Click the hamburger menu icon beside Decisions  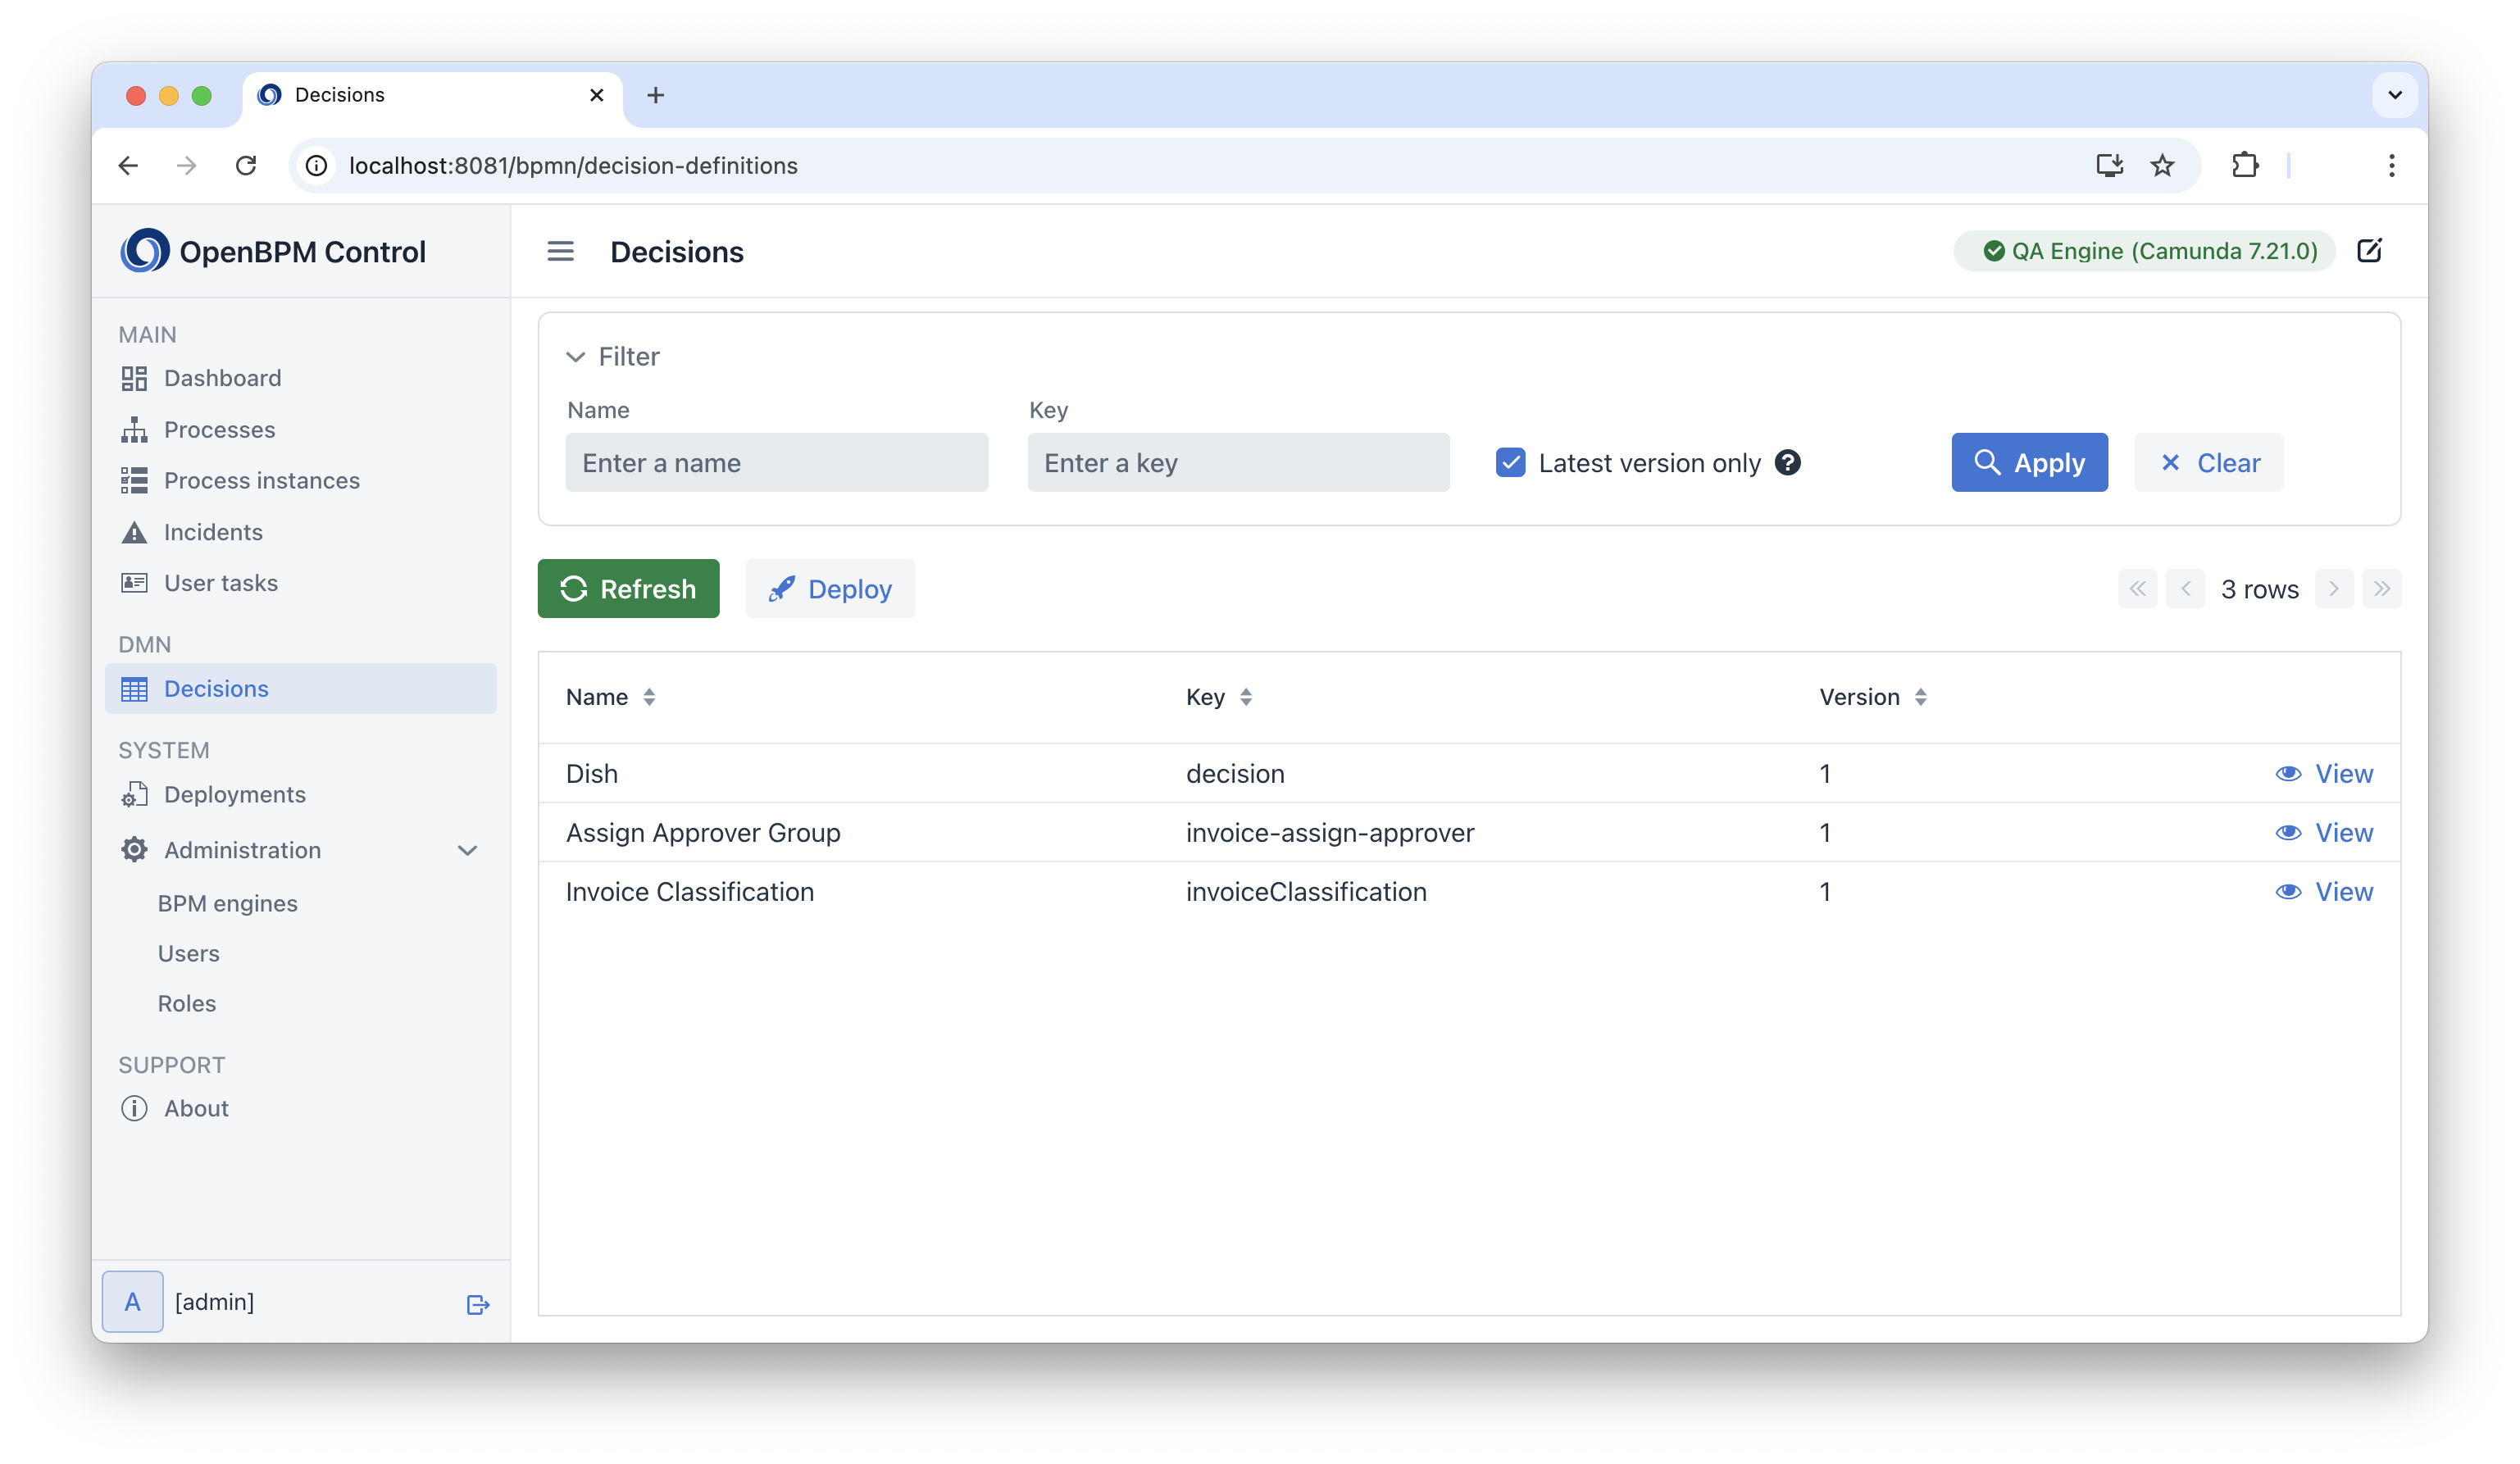(x=560, y=251)
